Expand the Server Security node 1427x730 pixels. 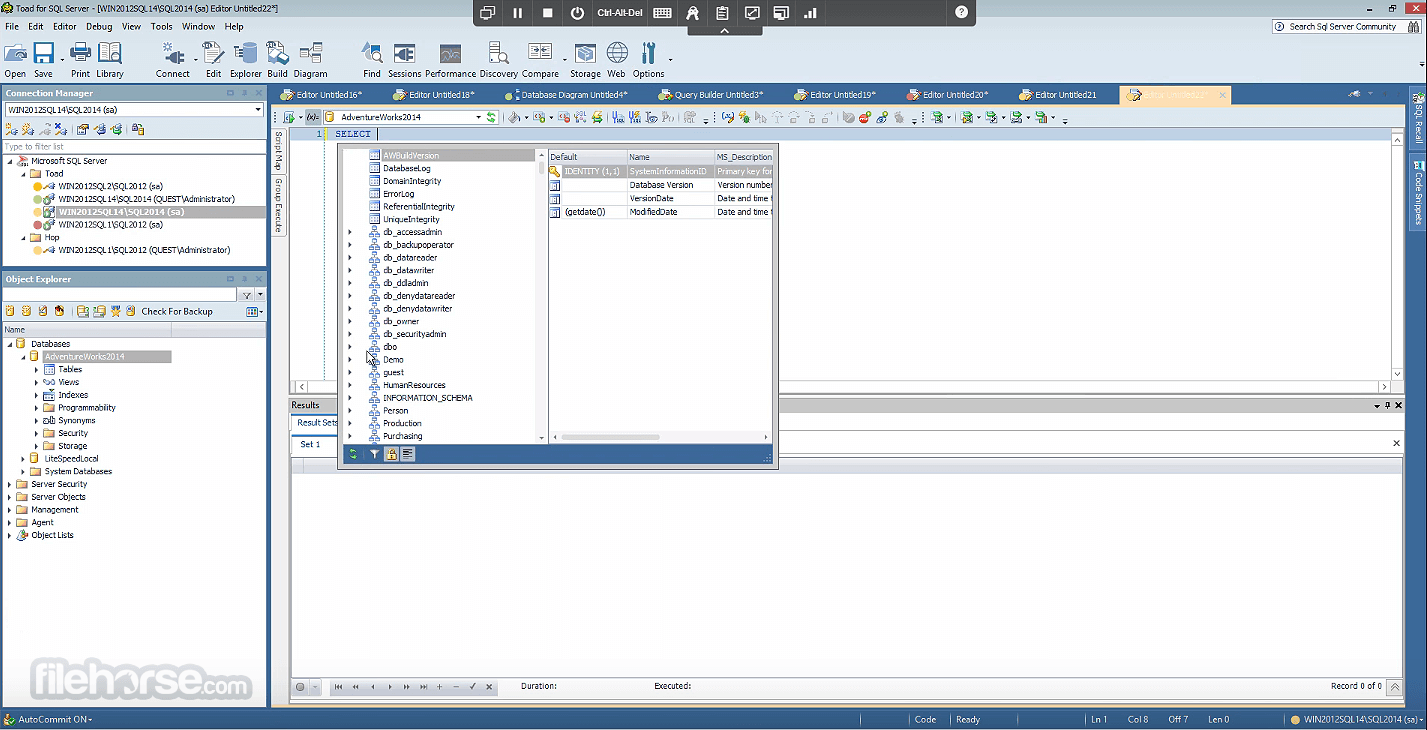point(10,485)
